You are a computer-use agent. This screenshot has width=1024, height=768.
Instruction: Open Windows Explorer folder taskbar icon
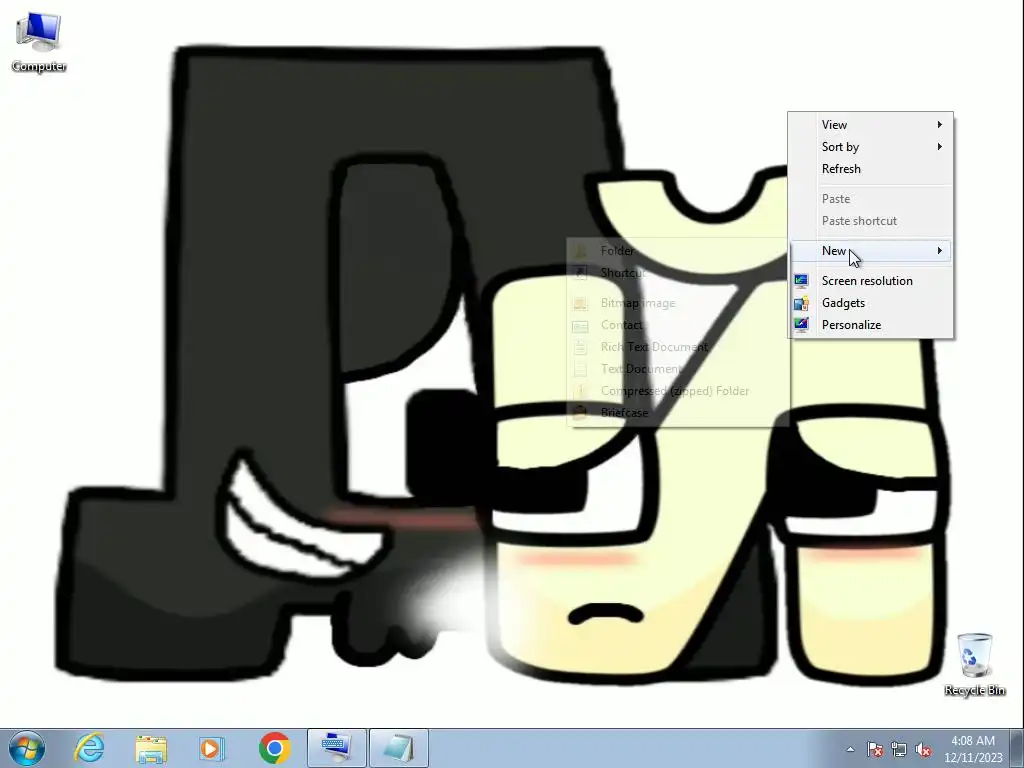pyautogui.click(x=151, y=748)
